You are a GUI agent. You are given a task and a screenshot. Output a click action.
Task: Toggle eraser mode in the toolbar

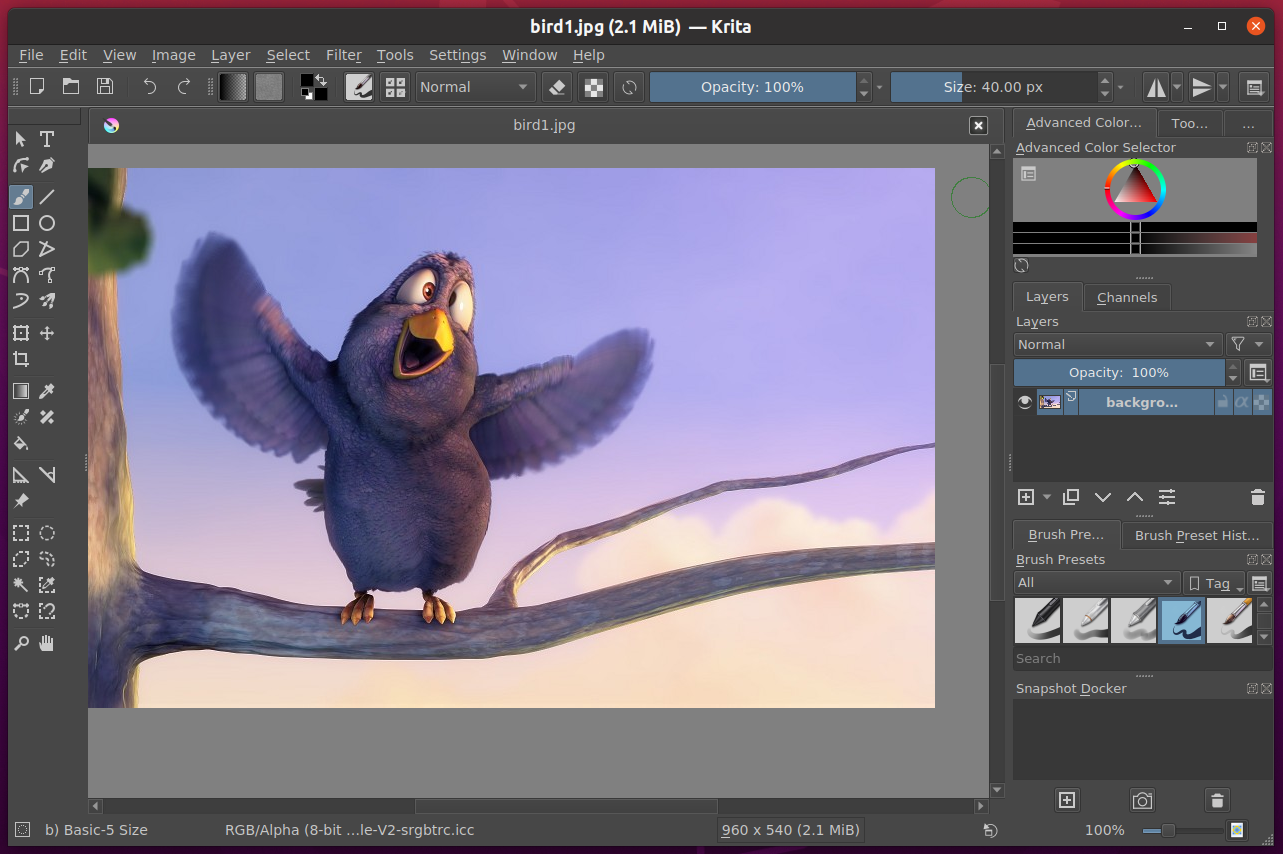click(558, 87)
